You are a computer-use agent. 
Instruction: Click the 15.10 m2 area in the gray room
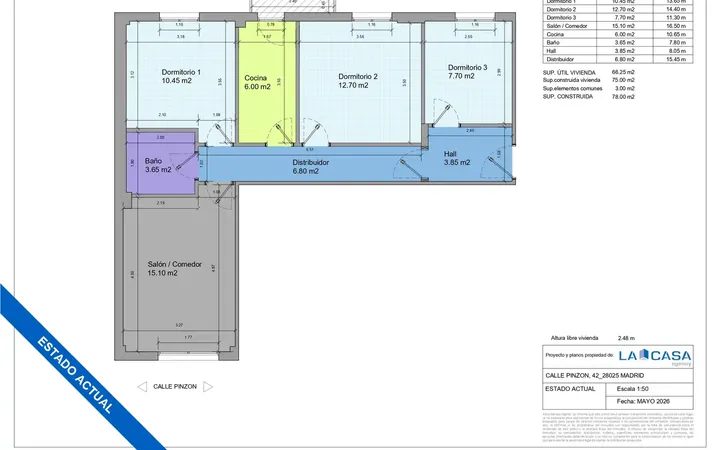pos(162,273)
